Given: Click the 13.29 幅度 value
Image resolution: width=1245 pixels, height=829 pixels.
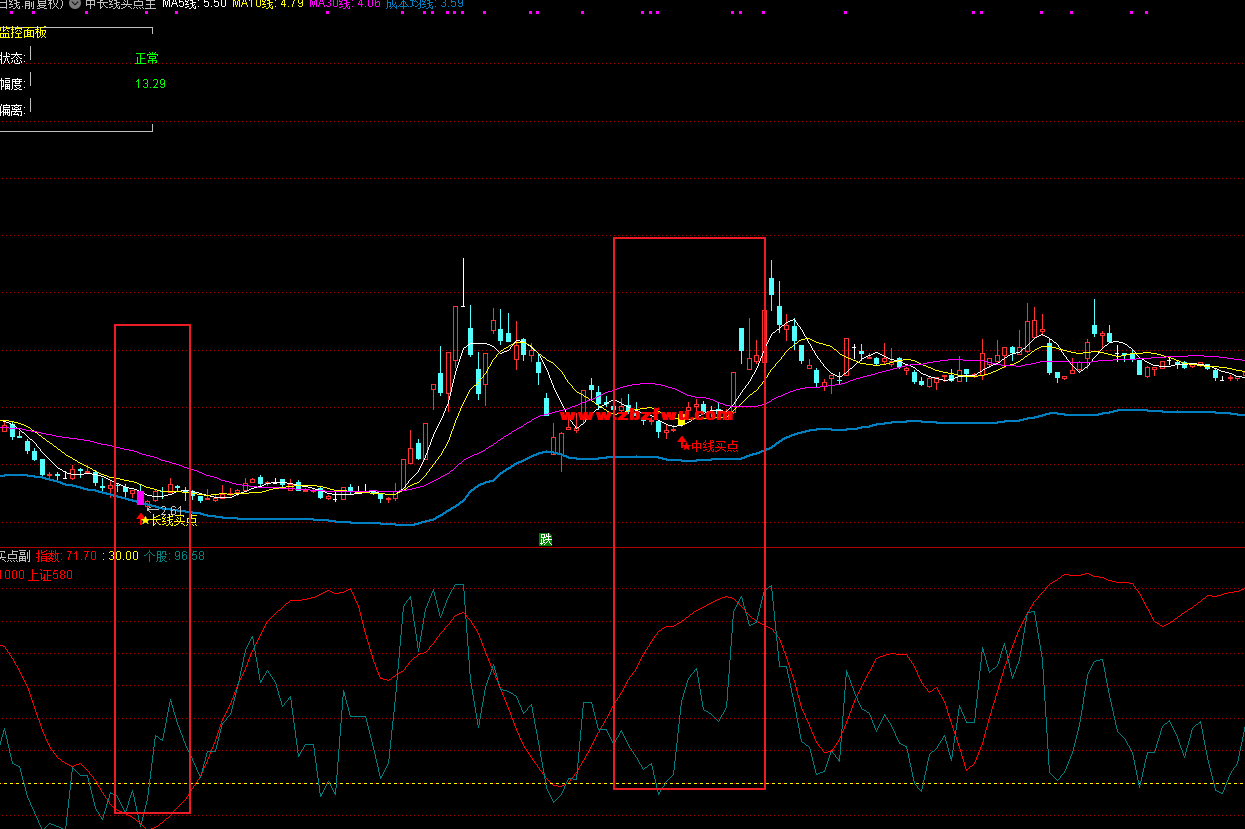Looking at the screenshot, I should (150, 84).
